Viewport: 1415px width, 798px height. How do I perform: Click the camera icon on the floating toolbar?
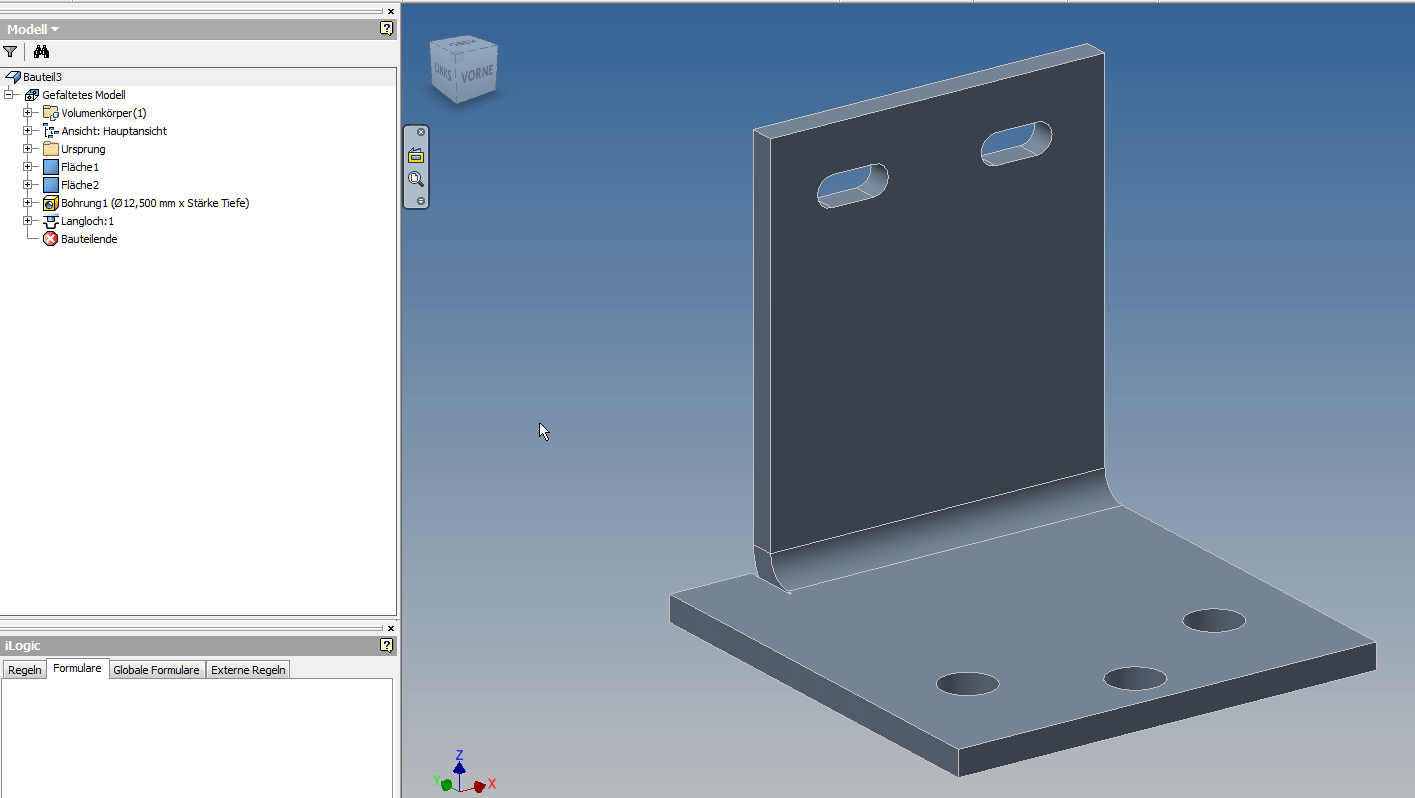(416, 155)
